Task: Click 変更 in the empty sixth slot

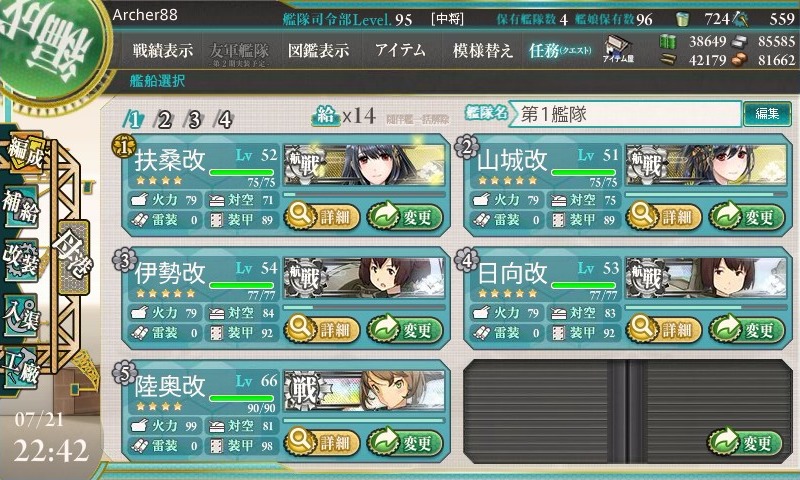Action: coord(745,443)
